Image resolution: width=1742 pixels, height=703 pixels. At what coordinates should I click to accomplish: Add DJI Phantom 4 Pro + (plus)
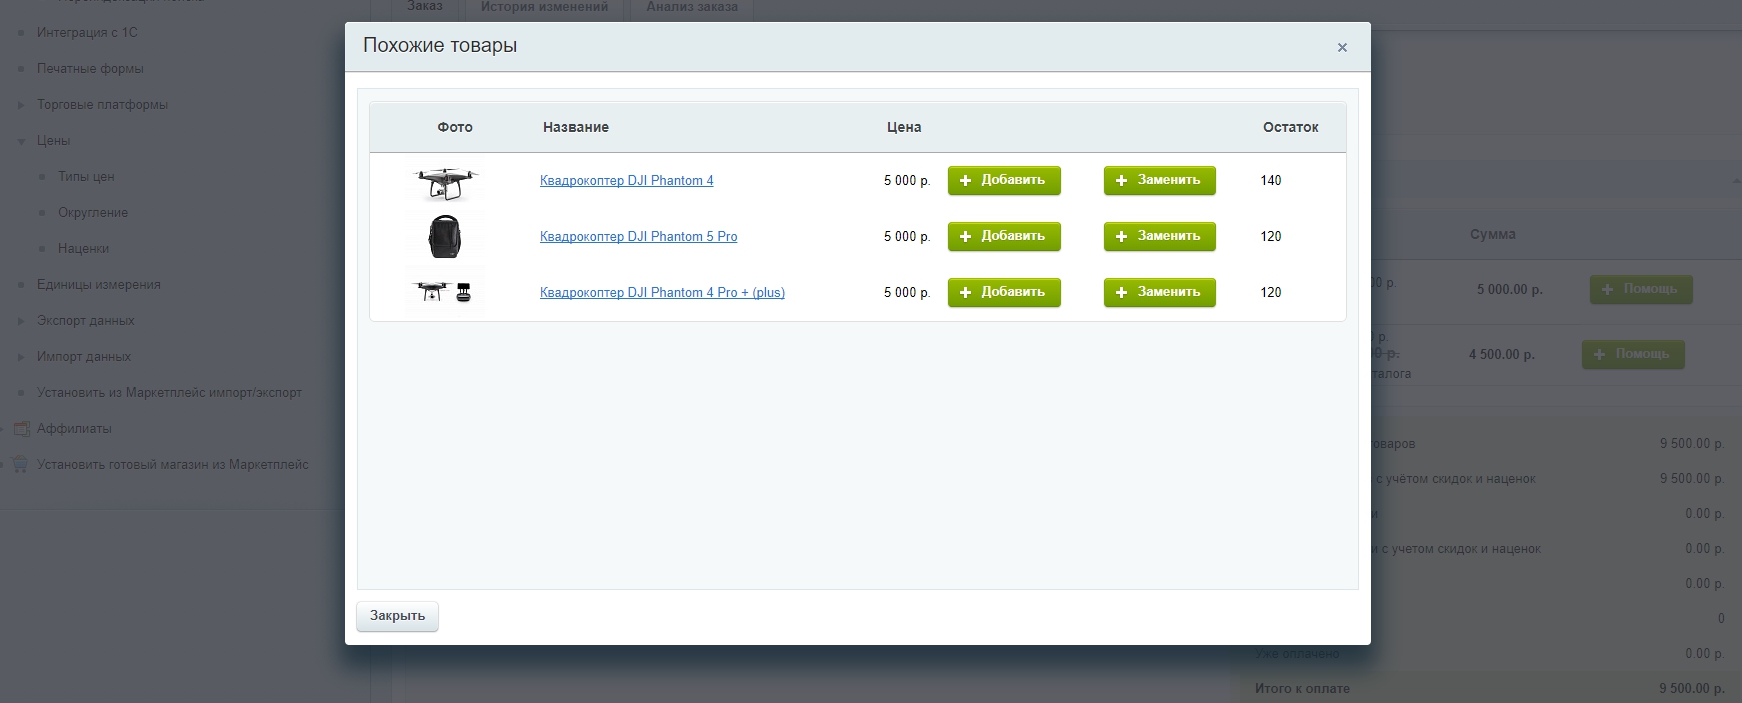pyautogui.click(x=1003, y=293)
